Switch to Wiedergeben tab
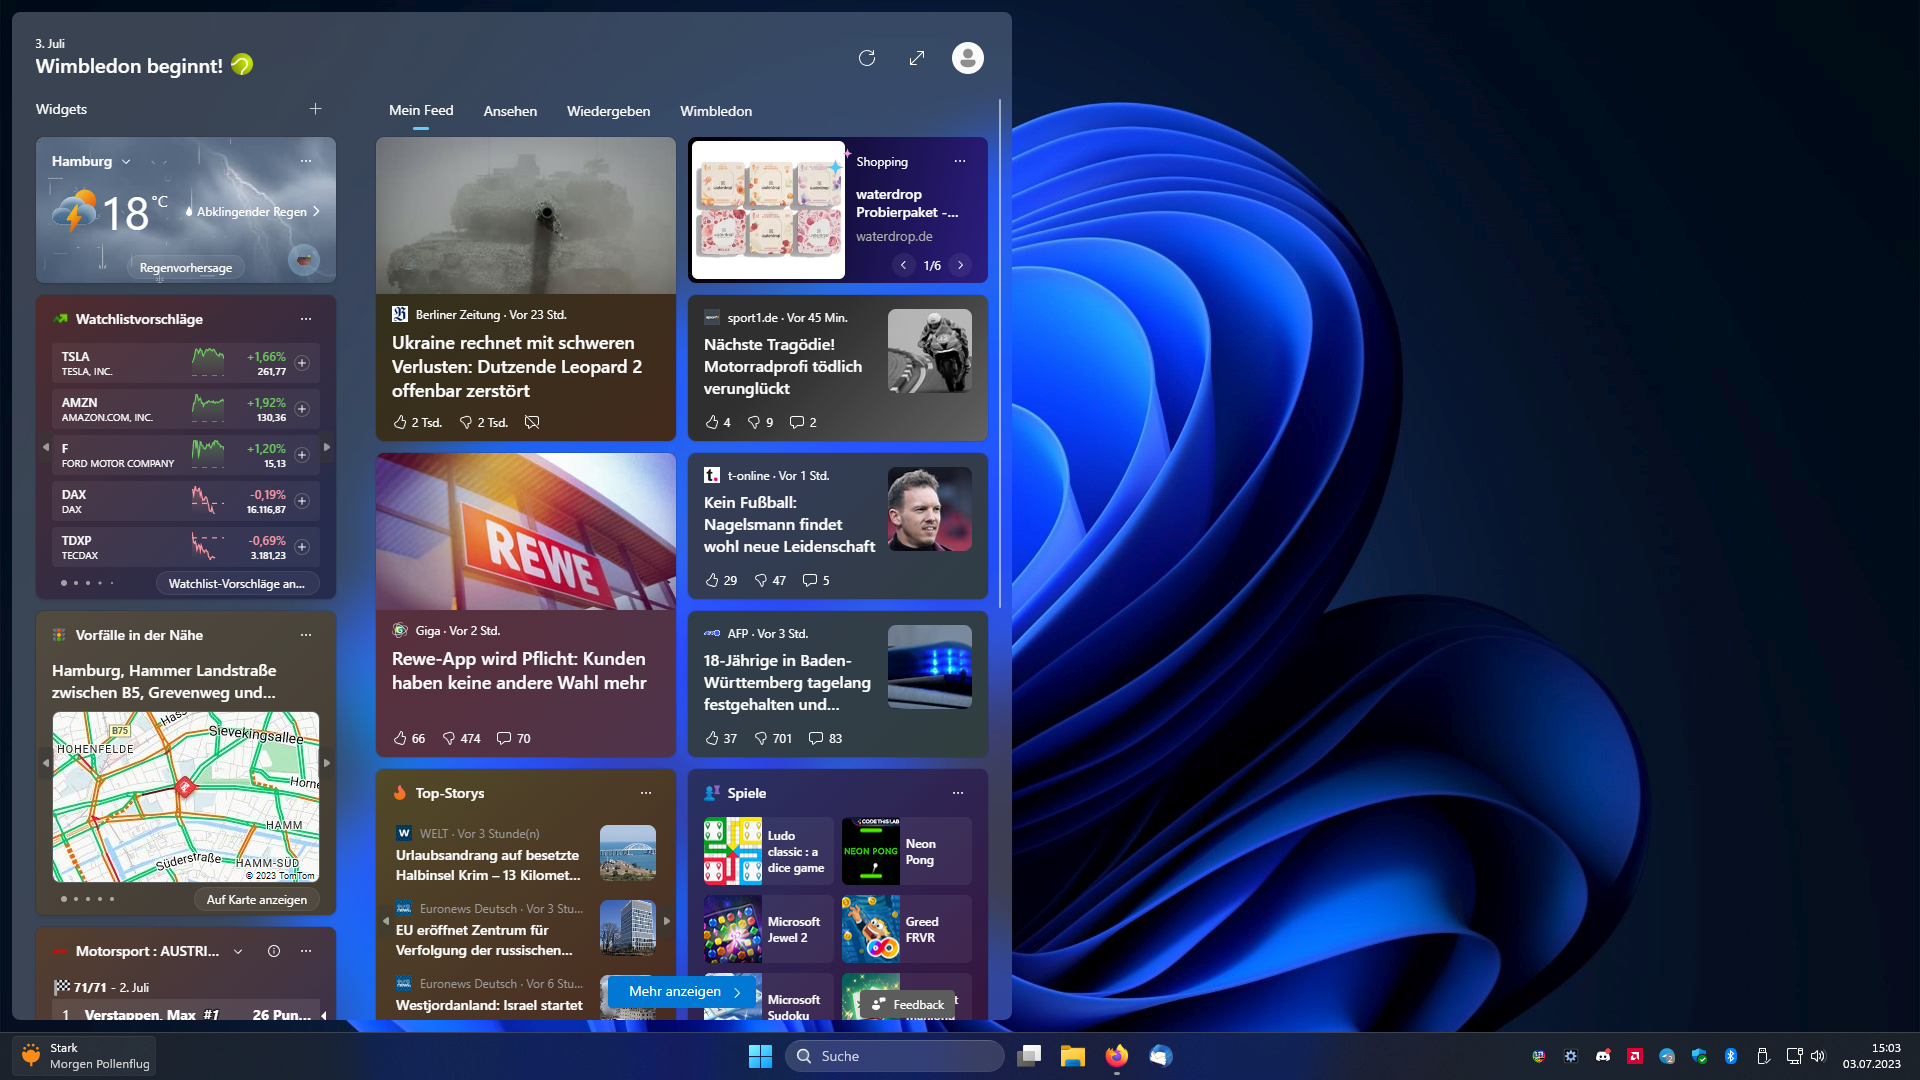 [x=608, y=111]
